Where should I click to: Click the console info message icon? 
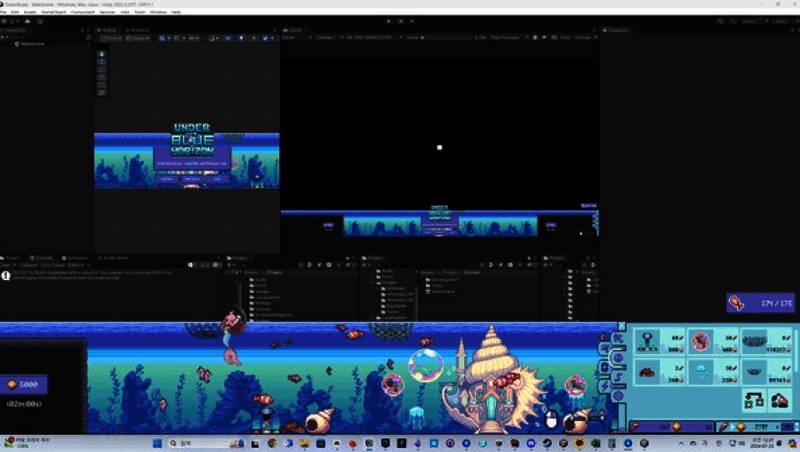click(6, 275)
